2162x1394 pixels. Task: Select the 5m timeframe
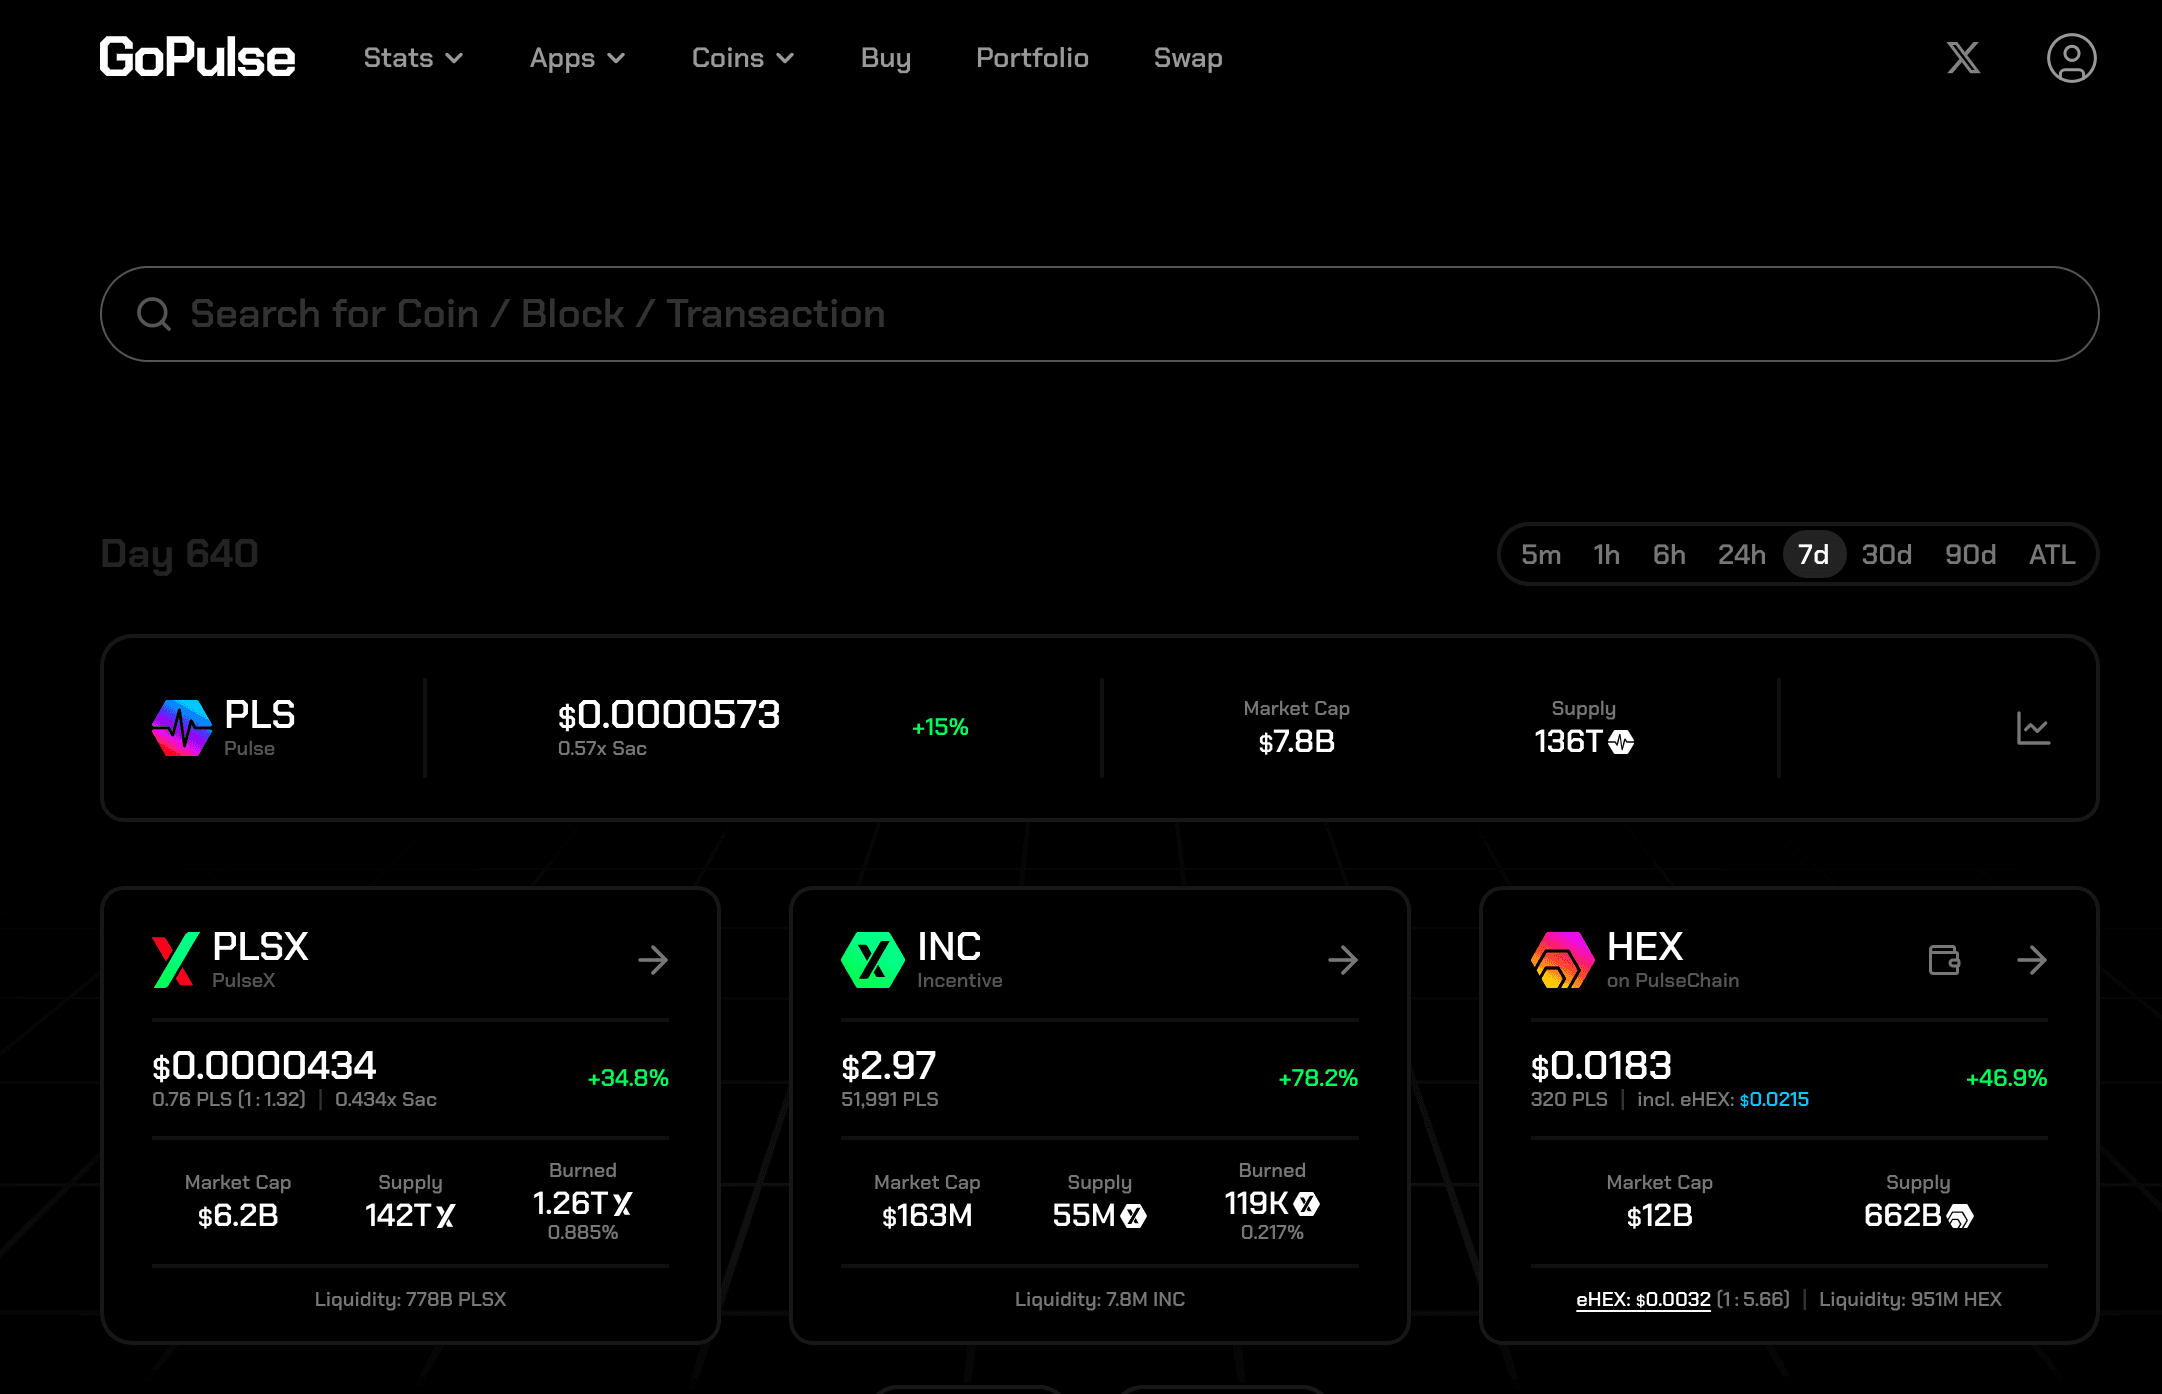1541,554
